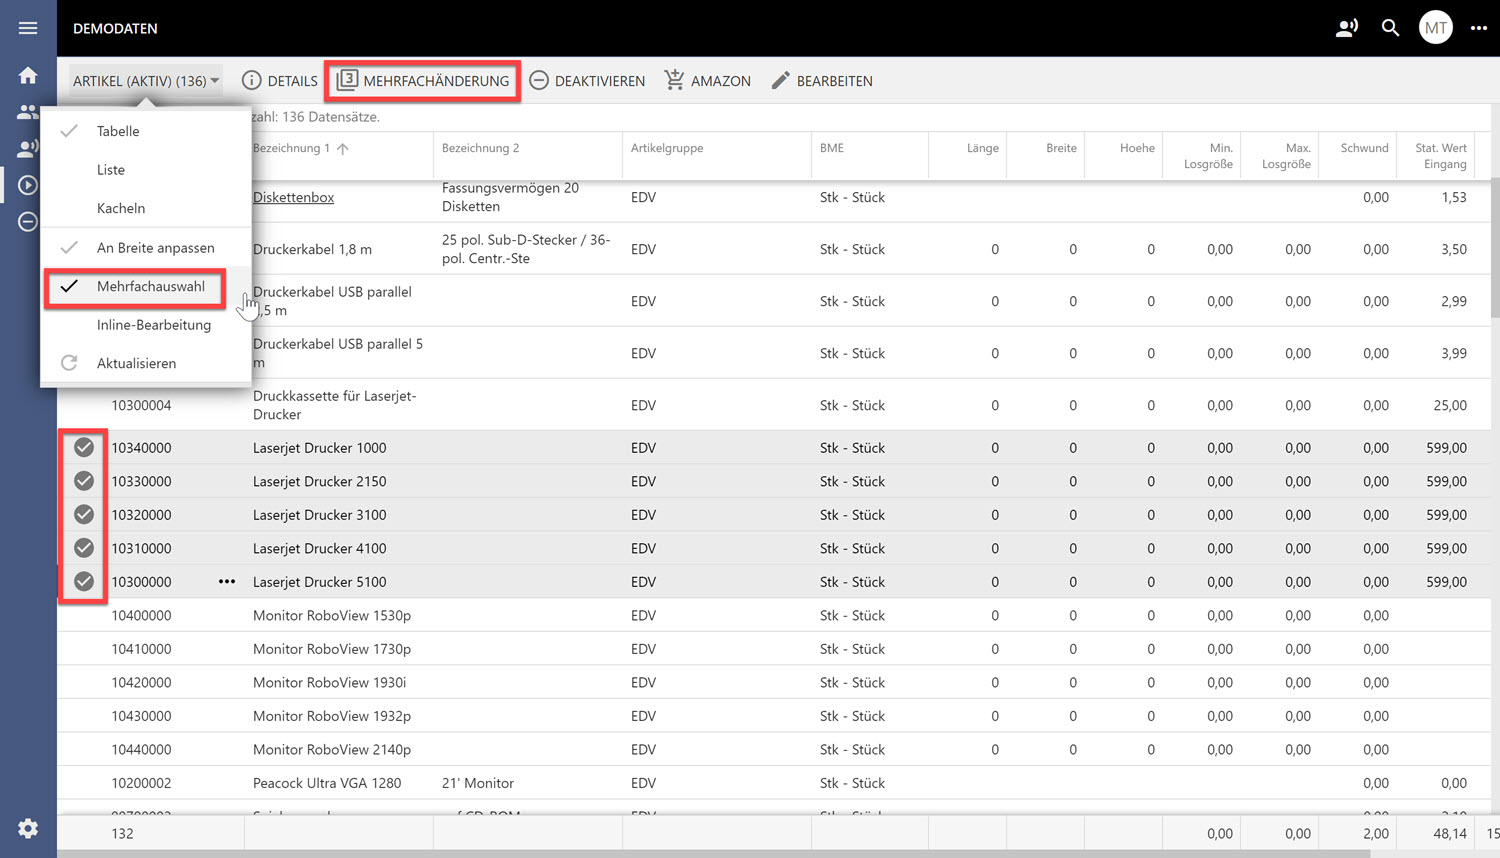1500x858 pixels.
Task: Click the Bearbeiten pencil icon
Action: click(x=781, y=80)
